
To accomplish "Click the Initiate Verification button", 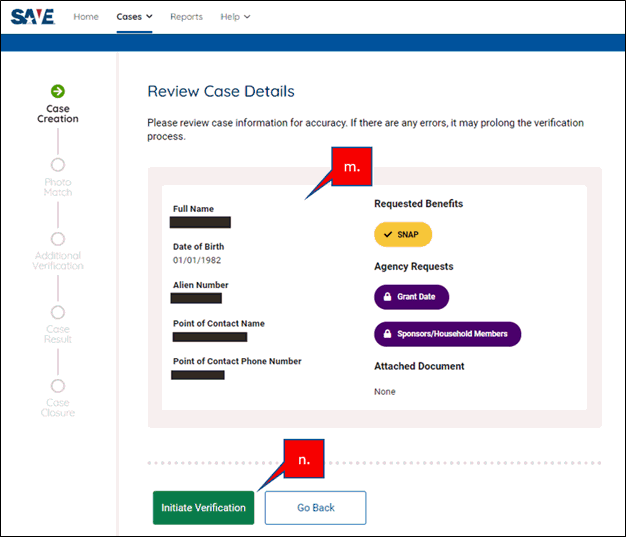I will (x=203, y=507).
